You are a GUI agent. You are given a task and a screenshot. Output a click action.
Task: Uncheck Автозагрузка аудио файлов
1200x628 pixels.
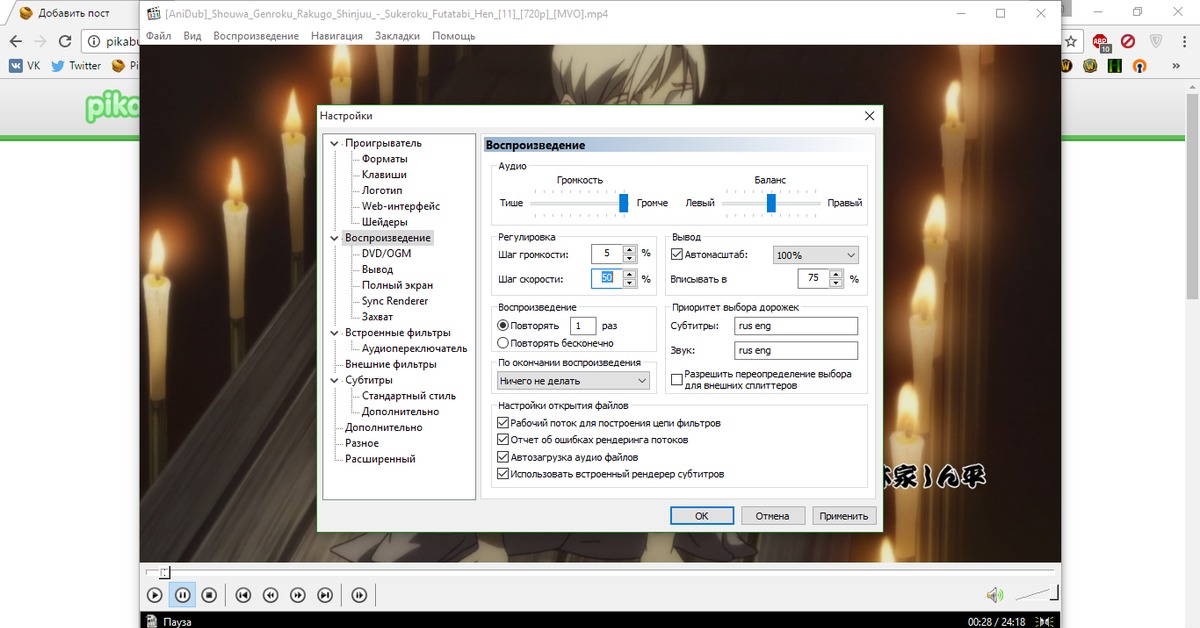tap(503, 457)
